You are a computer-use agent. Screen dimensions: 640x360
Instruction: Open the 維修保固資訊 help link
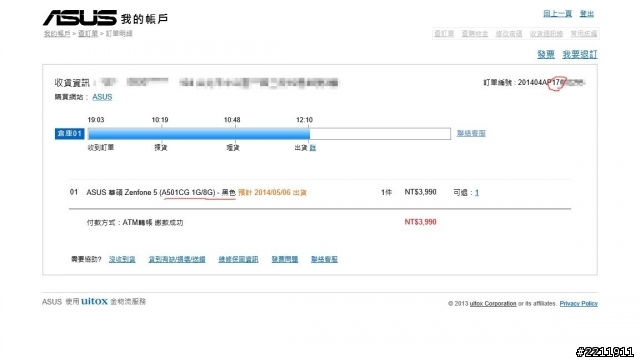pos(238,259)
